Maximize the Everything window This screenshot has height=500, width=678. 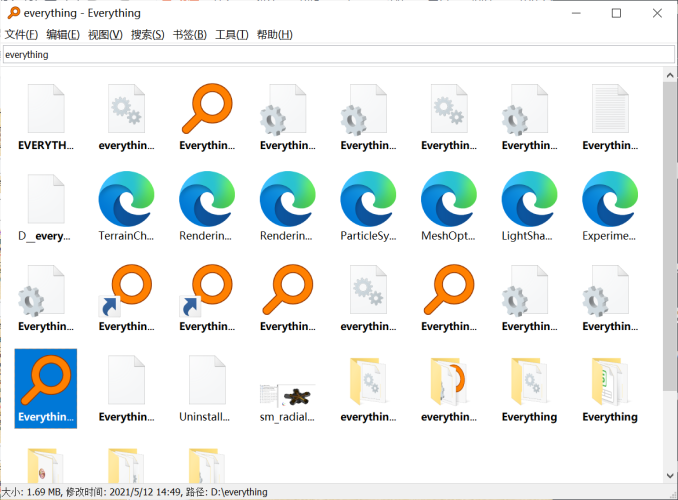click(616, 13)
